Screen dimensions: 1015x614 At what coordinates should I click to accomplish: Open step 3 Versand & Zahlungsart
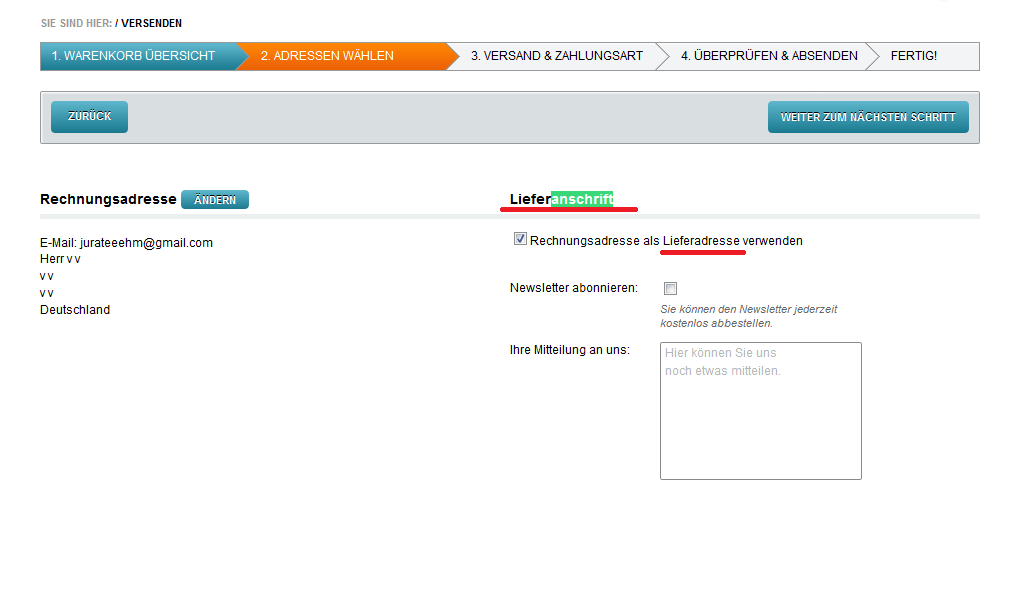coord(557,56)
